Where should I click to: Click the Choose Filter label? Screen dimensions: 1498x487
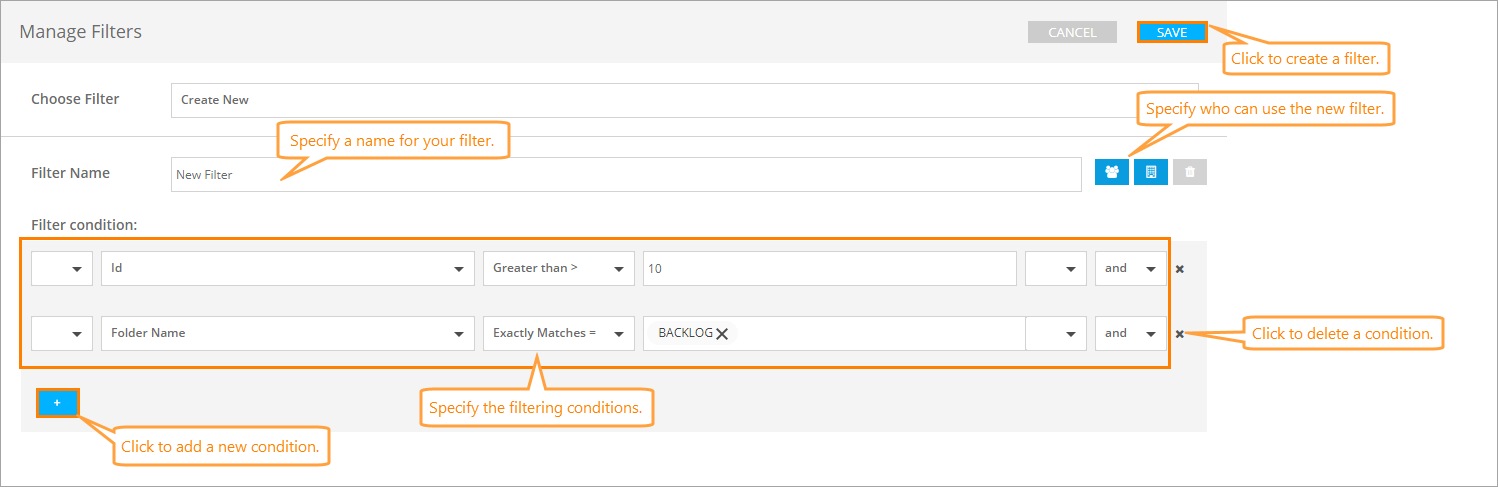tap(75, 99)
